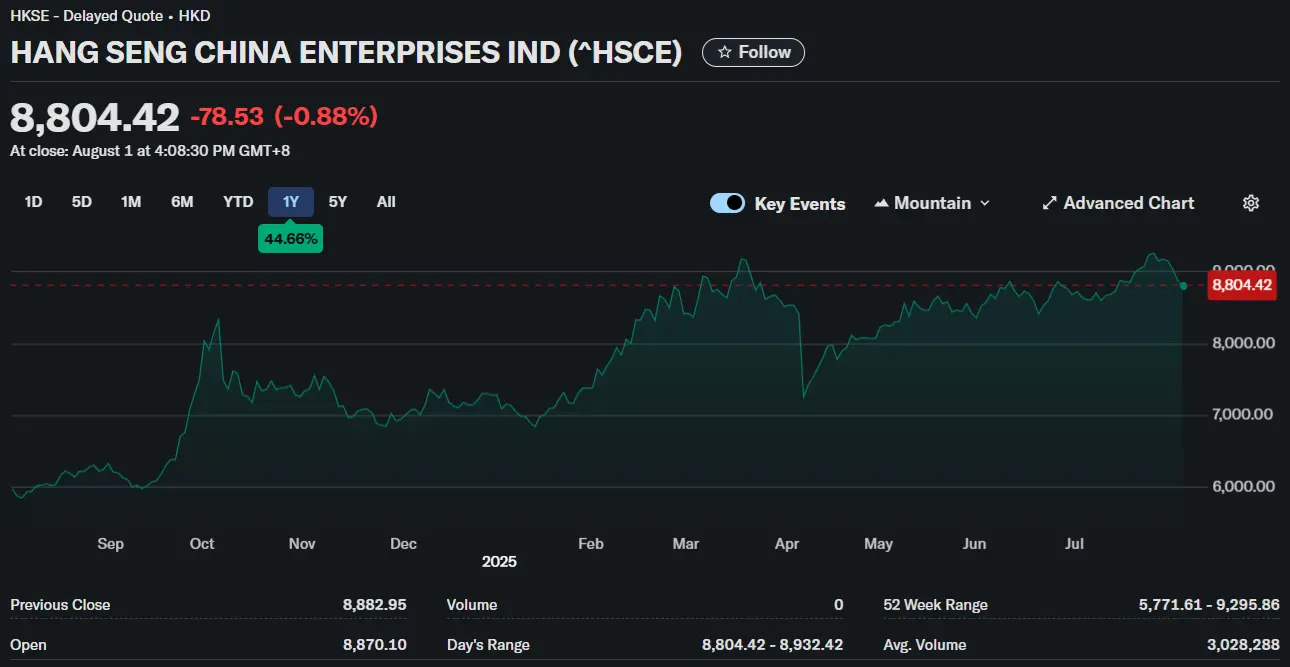Select the 5D time range
Screen dimensions: 1290x667
(x=82, y=202)
